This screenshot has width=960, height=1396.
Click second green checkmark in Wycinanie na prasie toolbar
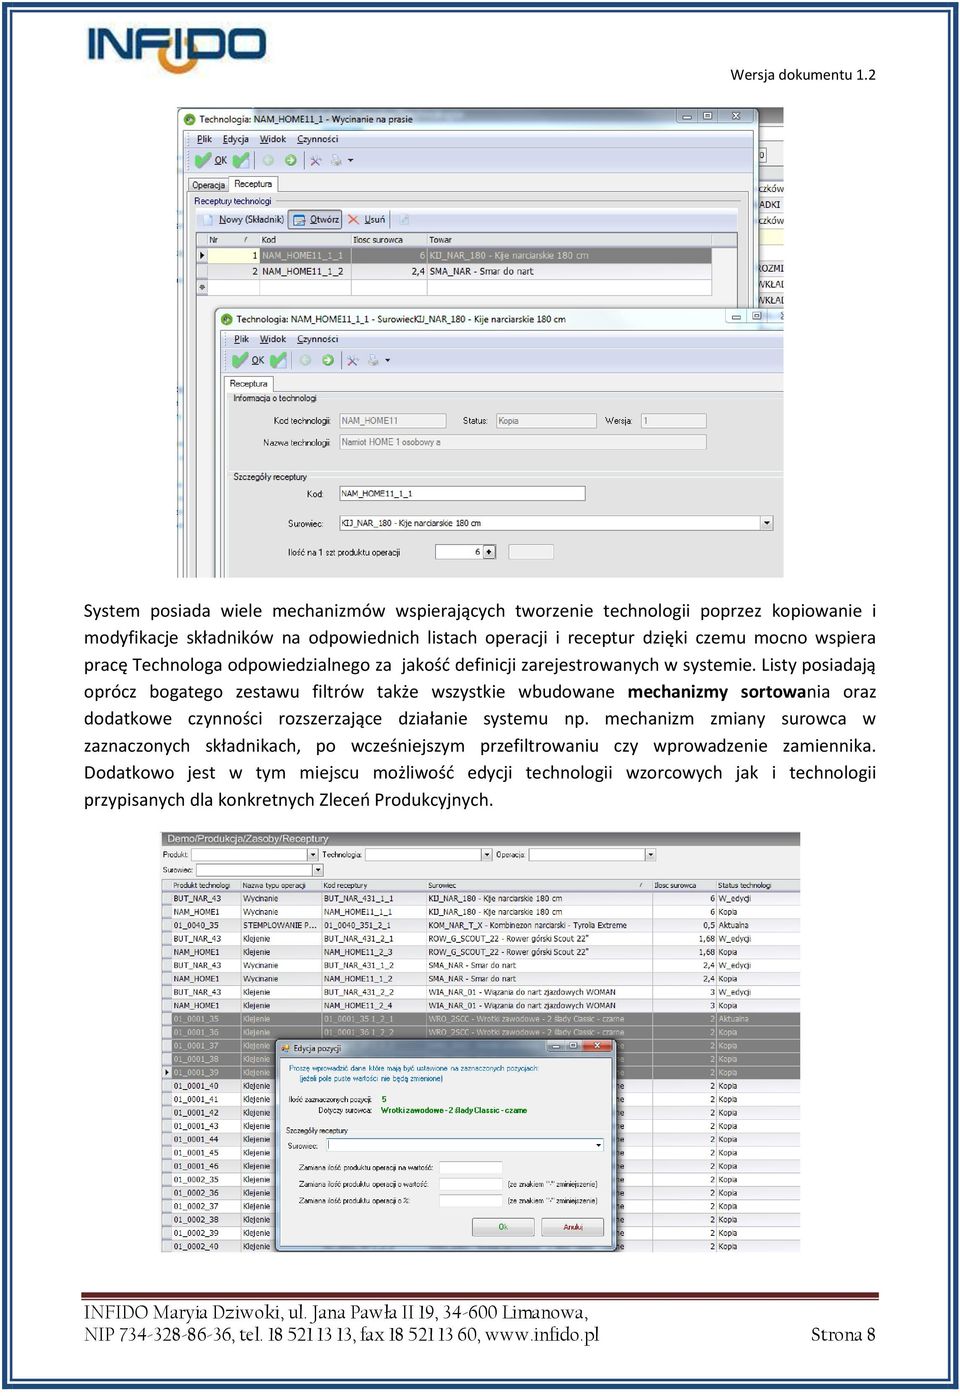point(241,160)
